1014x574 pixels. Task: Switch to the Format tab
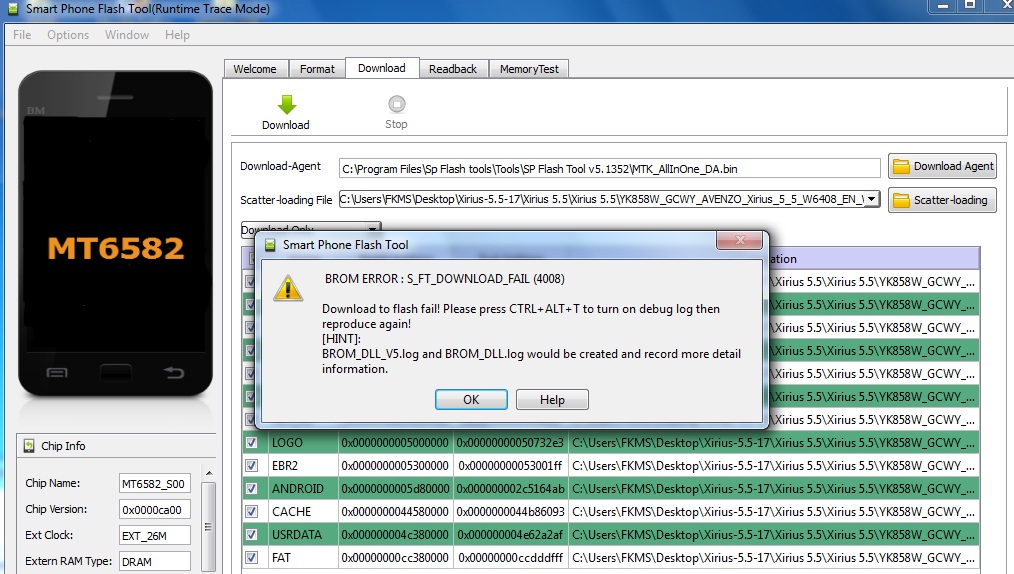click(x=317, y=69)
